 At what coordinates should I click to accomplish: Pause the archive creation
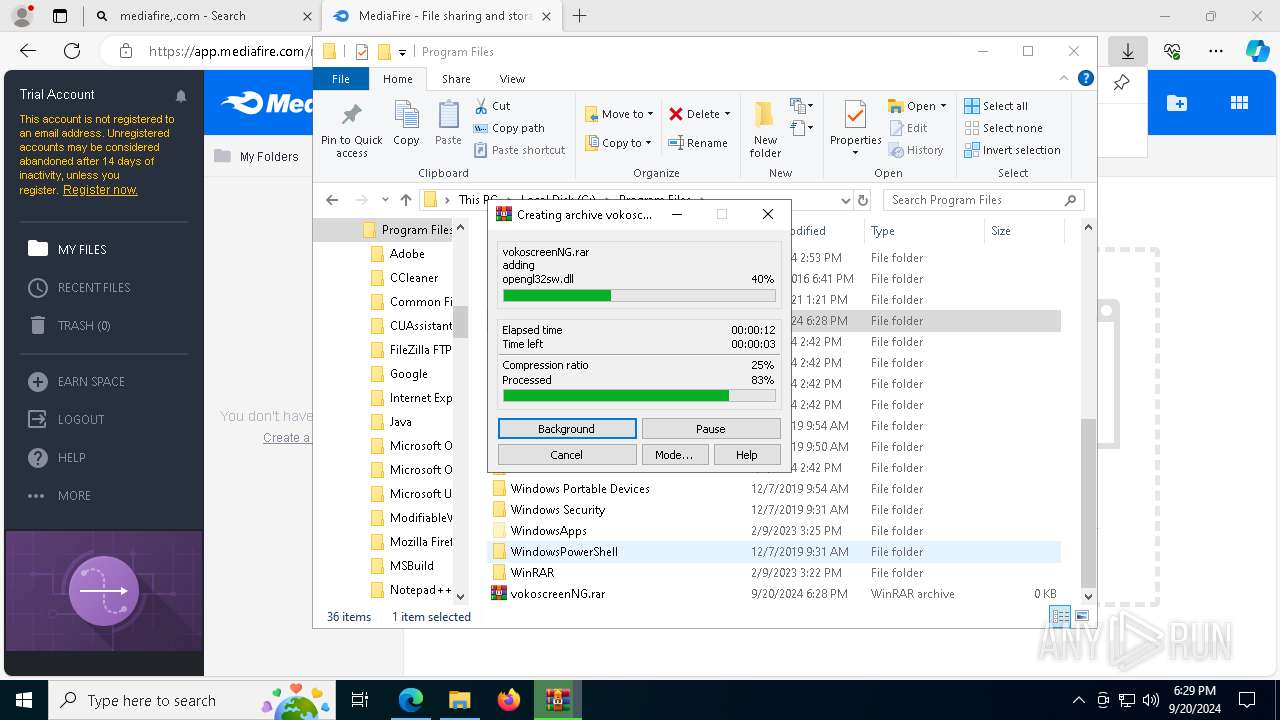711,428
